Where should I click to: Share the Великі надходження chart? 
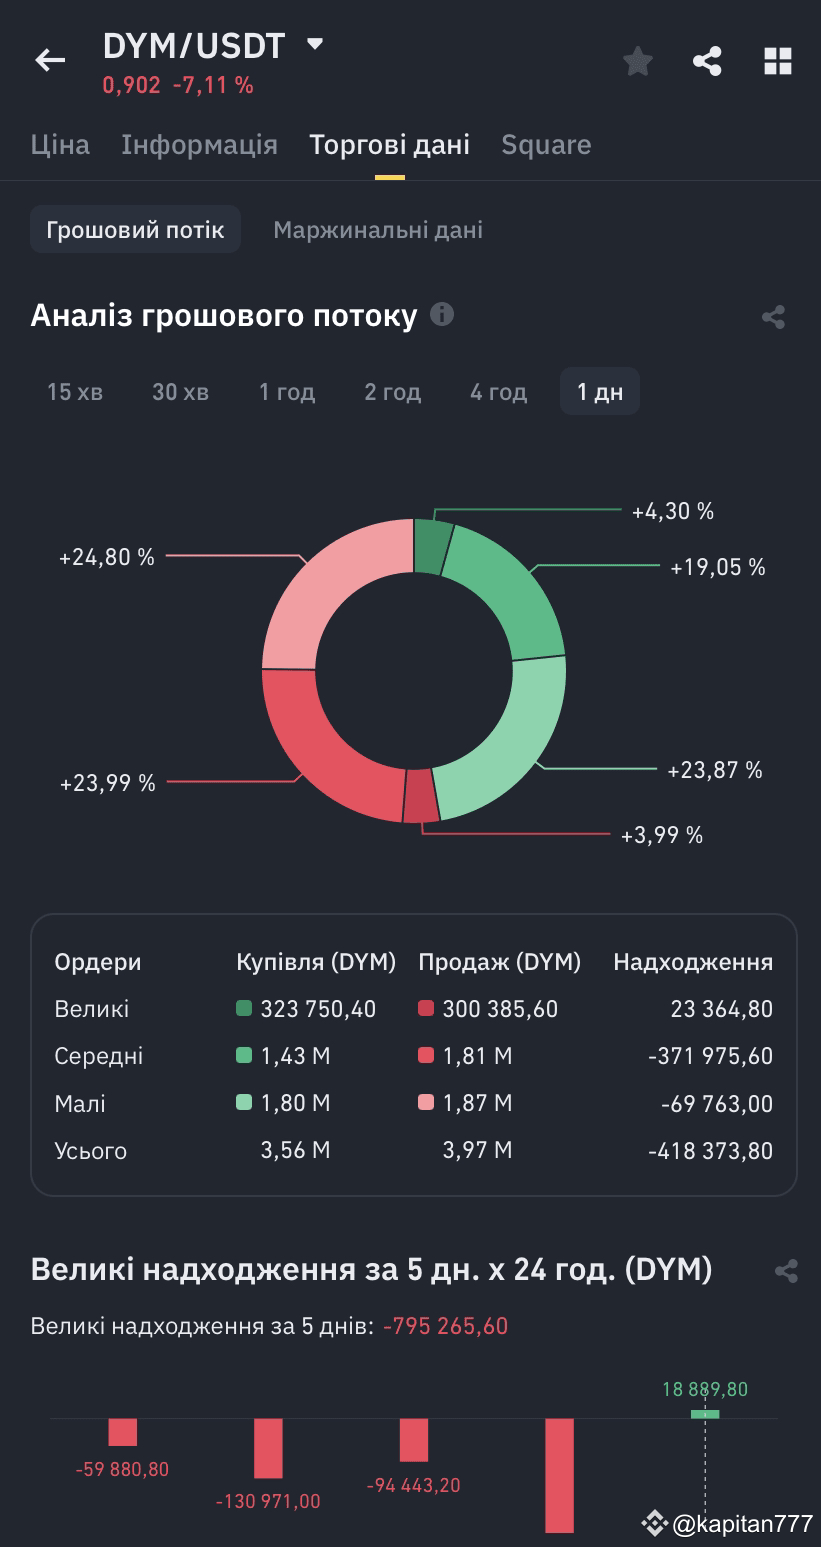coord(785,1270)
